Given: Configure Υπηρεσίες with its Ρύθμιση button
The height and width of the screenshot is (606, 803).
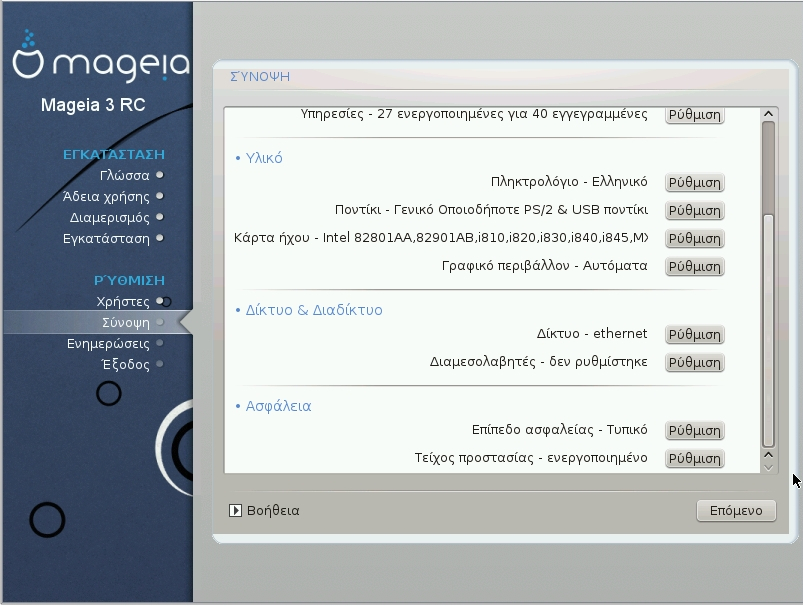Looking at the screenshot, I should click(694, 115).
